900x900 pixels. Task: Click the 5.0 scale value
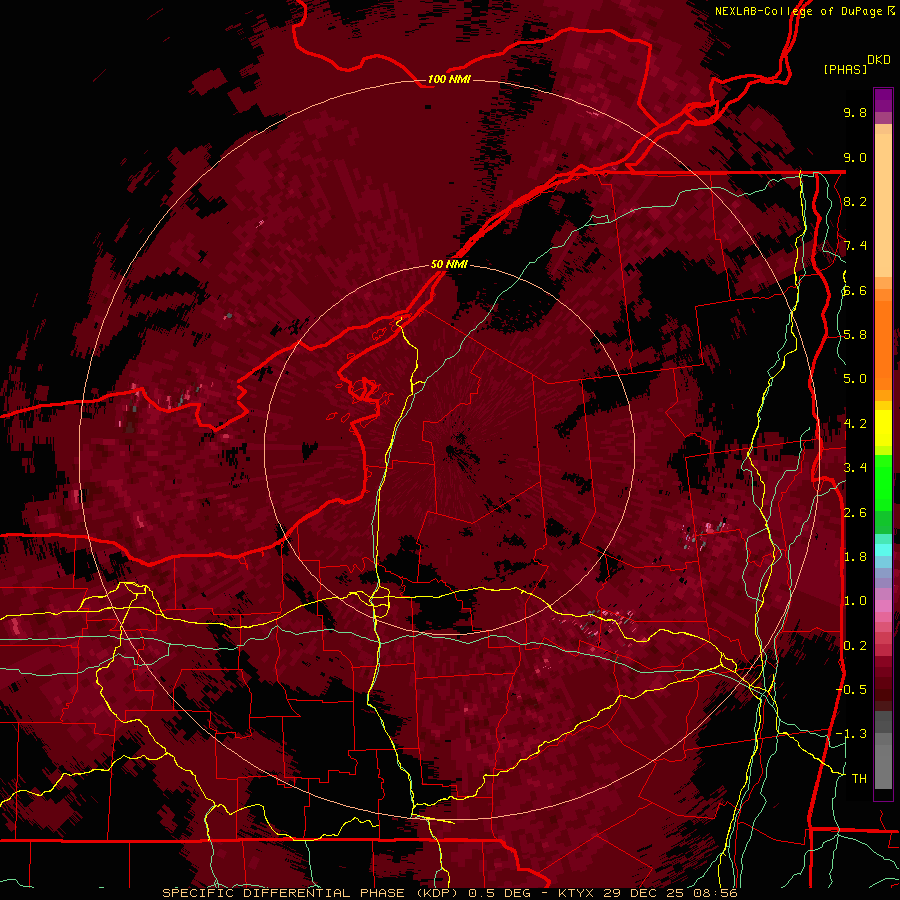tap(855, 379)
